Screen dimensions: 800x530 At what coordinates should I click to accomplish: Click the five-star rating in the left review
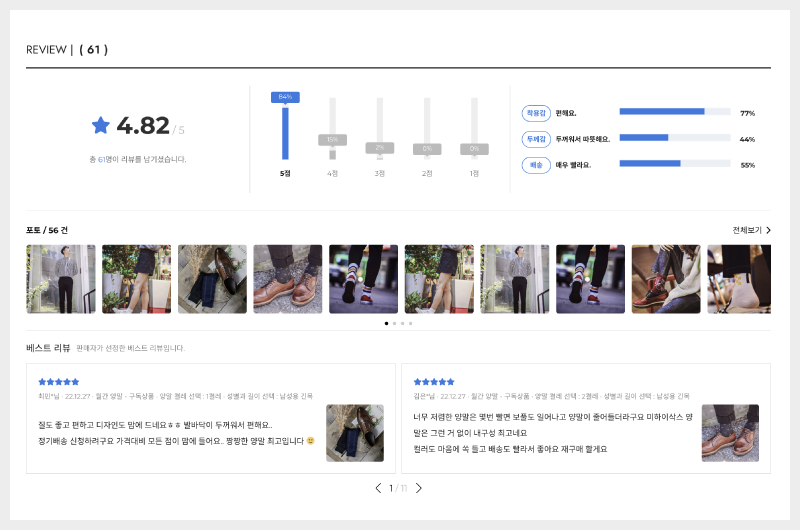(x=58, y=382)
